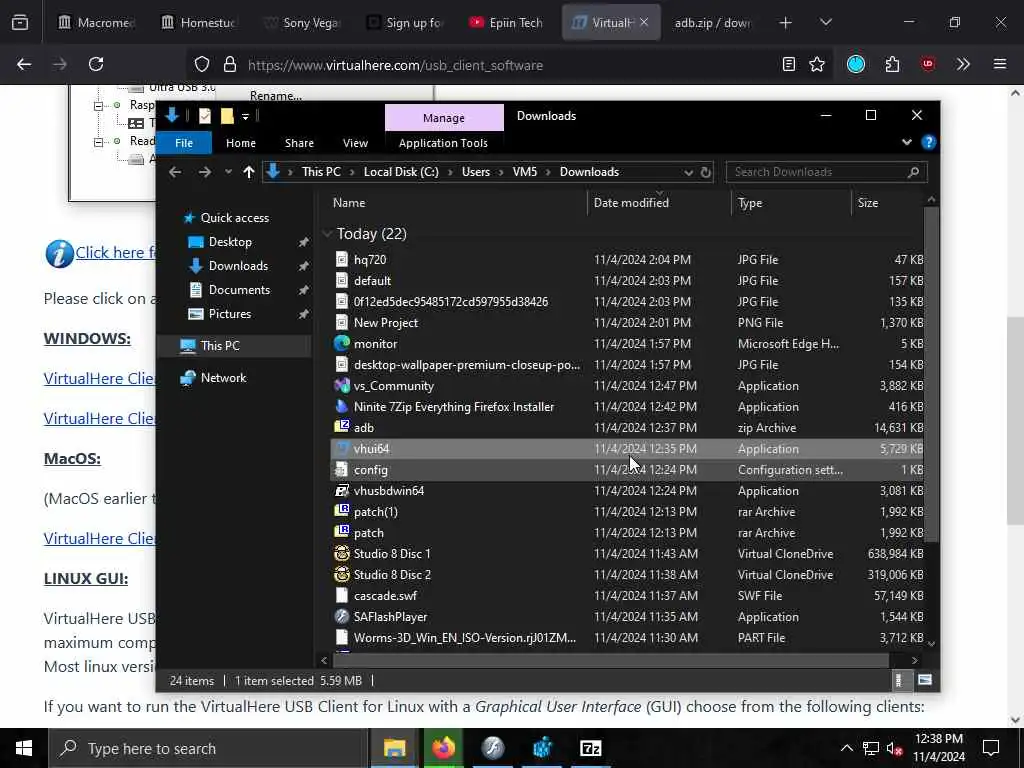1024x768 pixels.
Task: Click the 'Click here' link on webpage
Action: coord(115,252)
